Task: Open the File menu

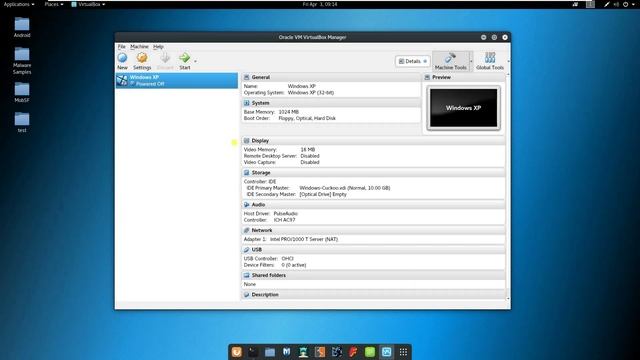Action: [x=122, y=47]
